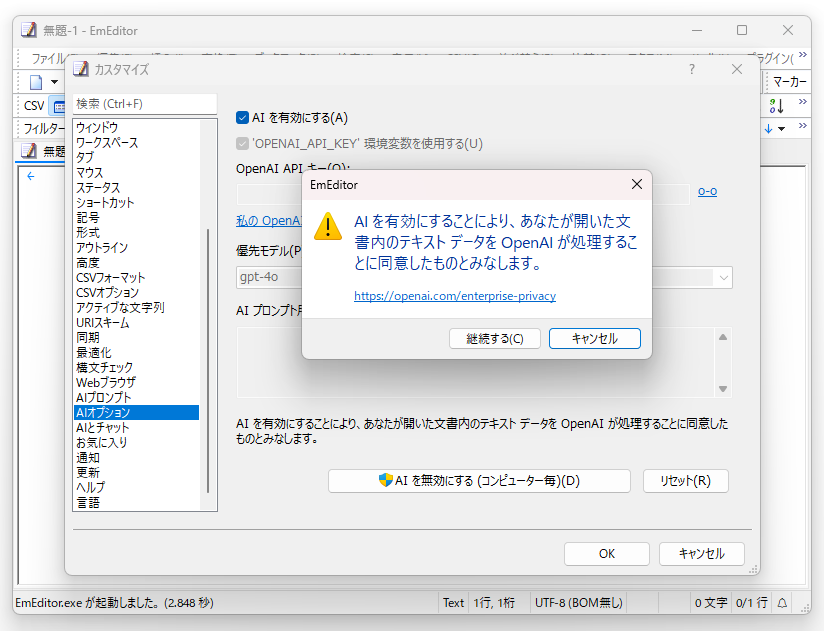Click キャンセル in the Customize dialog
The width and height of the screenshot is (824, 631).
click(x=702, y=554)
